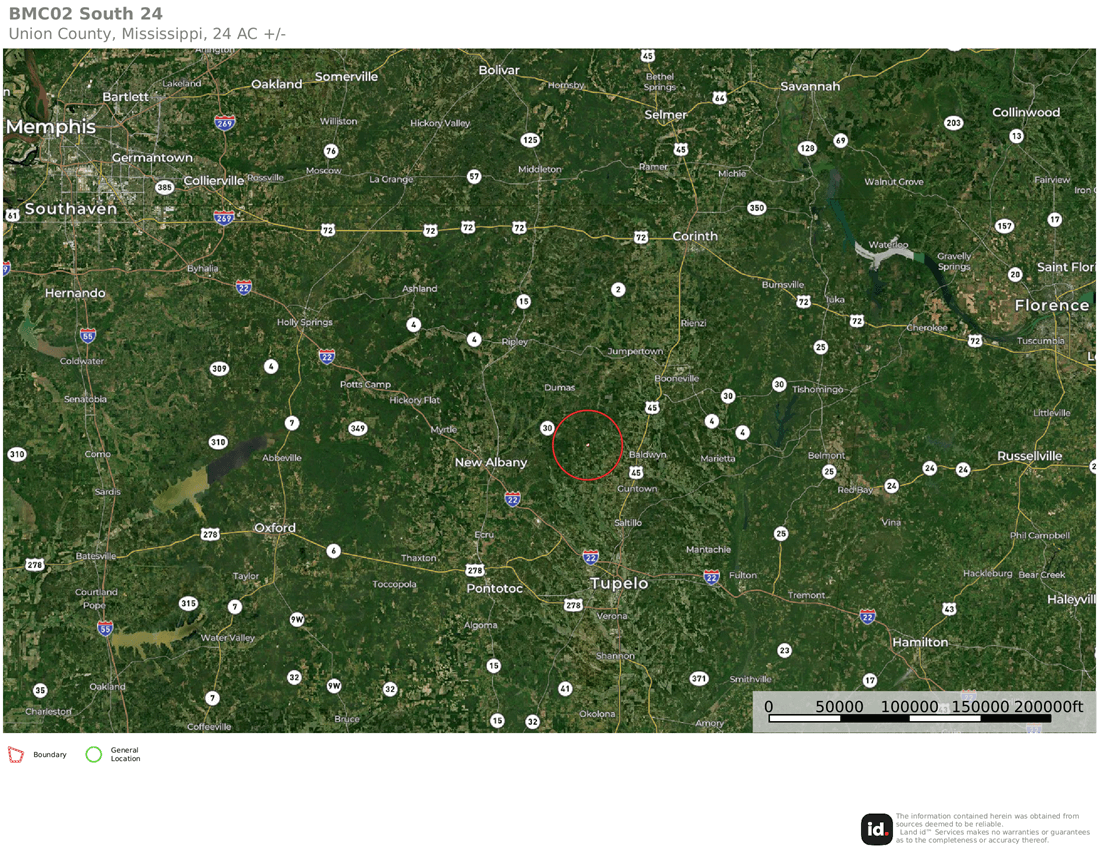
Task: Select the Highway 349 shield marker
Action: coord(357,429)
